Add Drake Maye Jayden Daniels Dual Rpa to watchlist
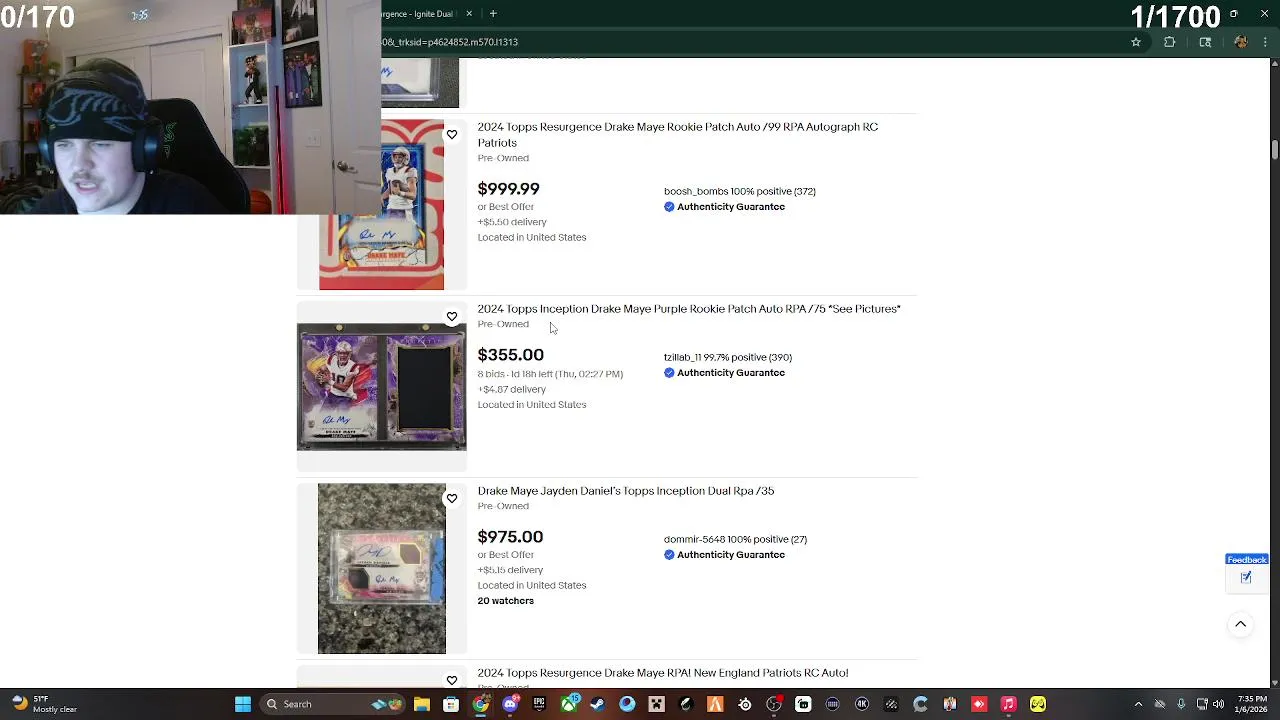1280x720 pixels. [x=452, y=499]
